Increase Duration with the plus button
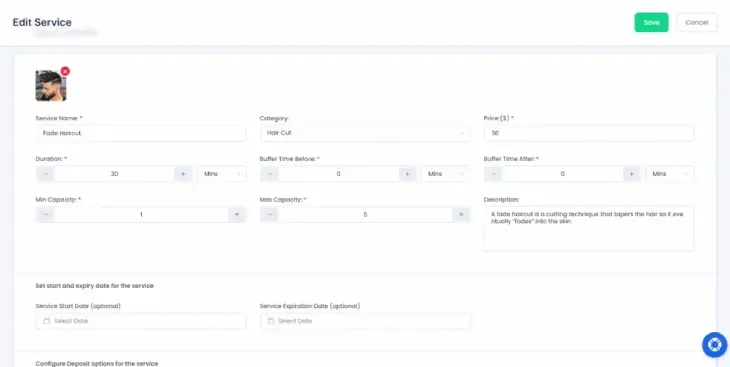This screenshot has height=367, width=730. (x=183, y=174)
